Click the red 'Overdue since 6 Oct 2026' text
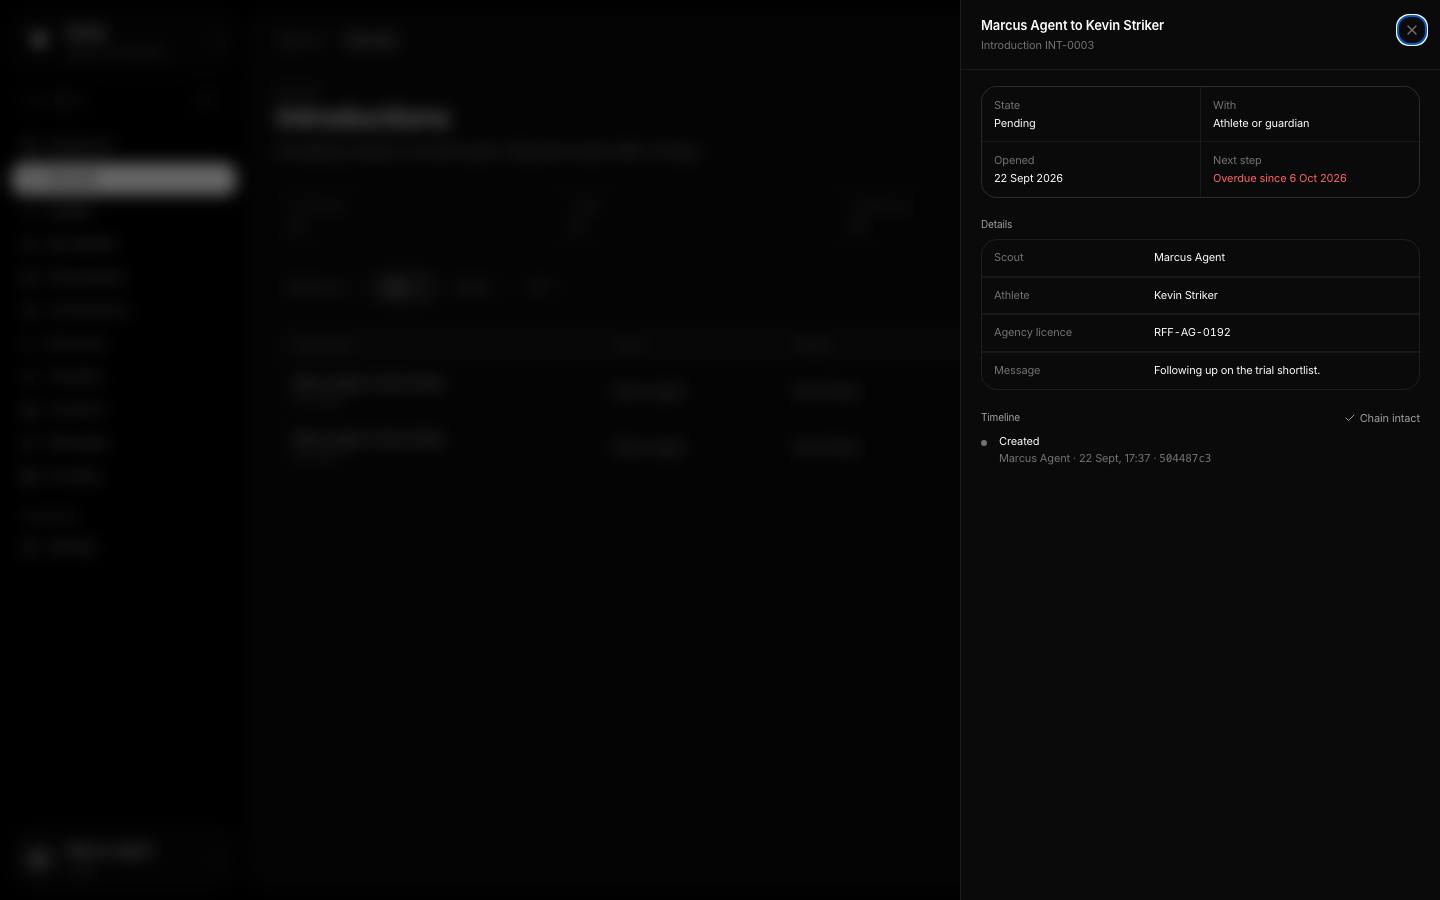Viewport: 1440px width, 900px height. click(1279, 178)
